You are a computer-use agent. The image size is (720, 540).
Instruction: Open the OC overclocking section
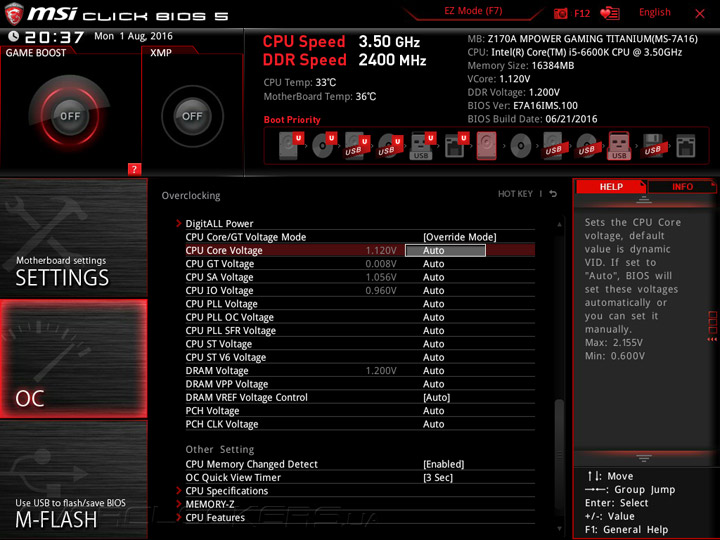tap(73, 359)
